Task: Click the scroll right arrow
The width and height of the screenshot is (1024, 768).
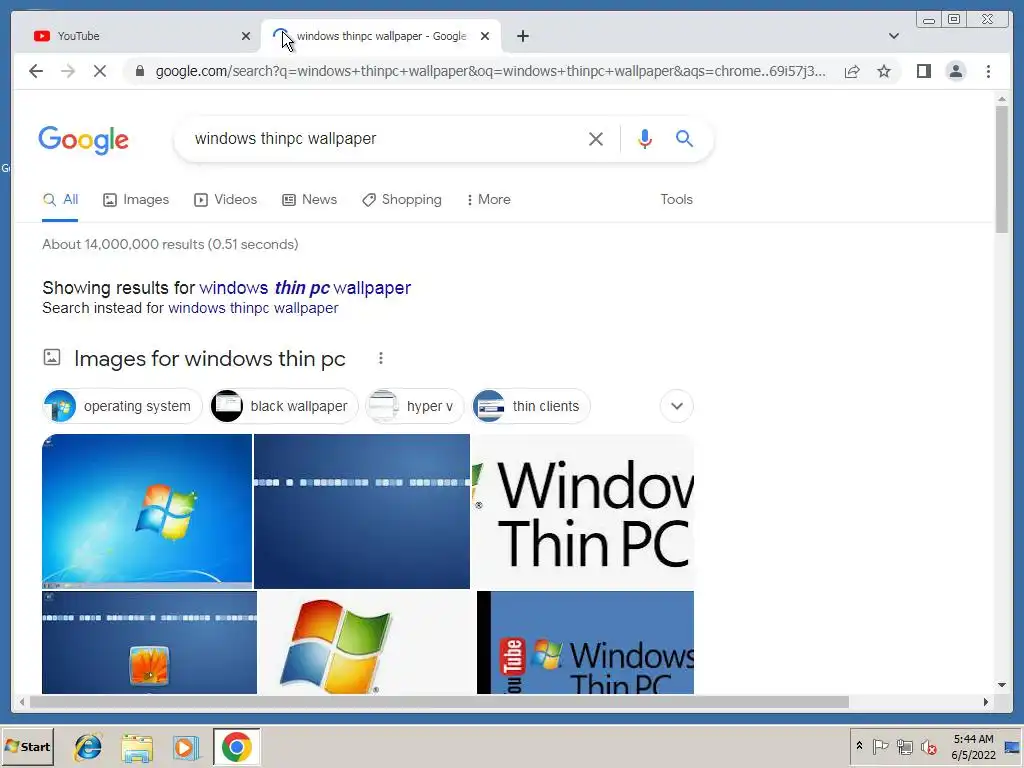Action: click(x=986, y=702)
